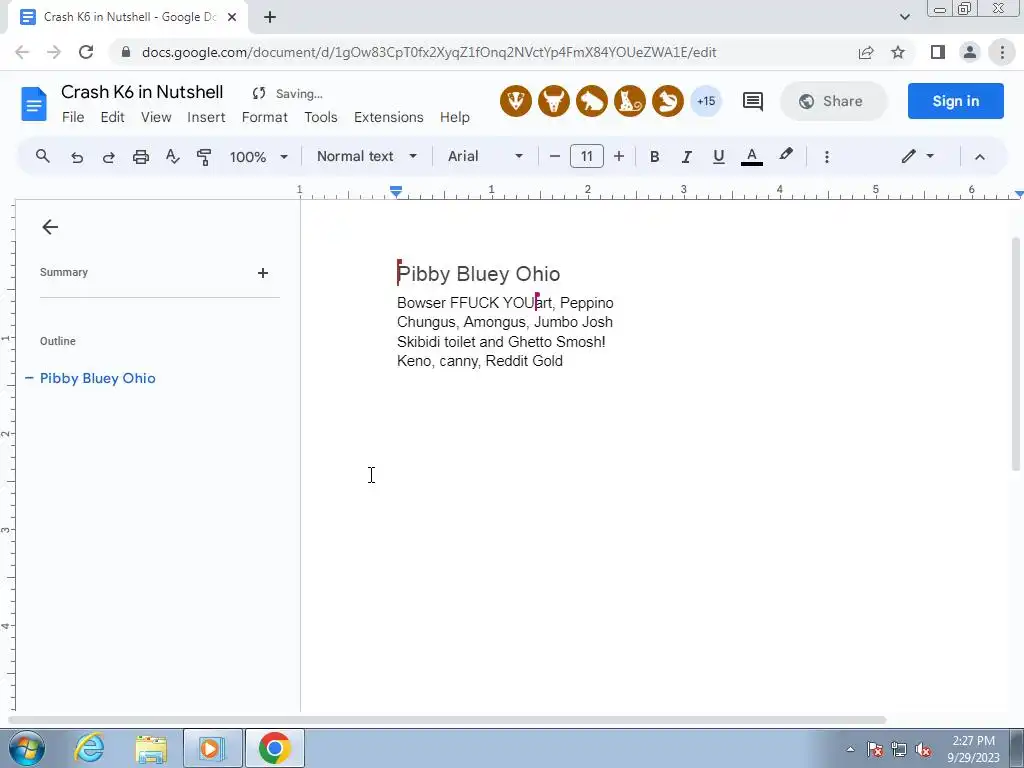Open a new browser tab
The height and width of the screenshot is (768, 1024).
coord(270,17)
